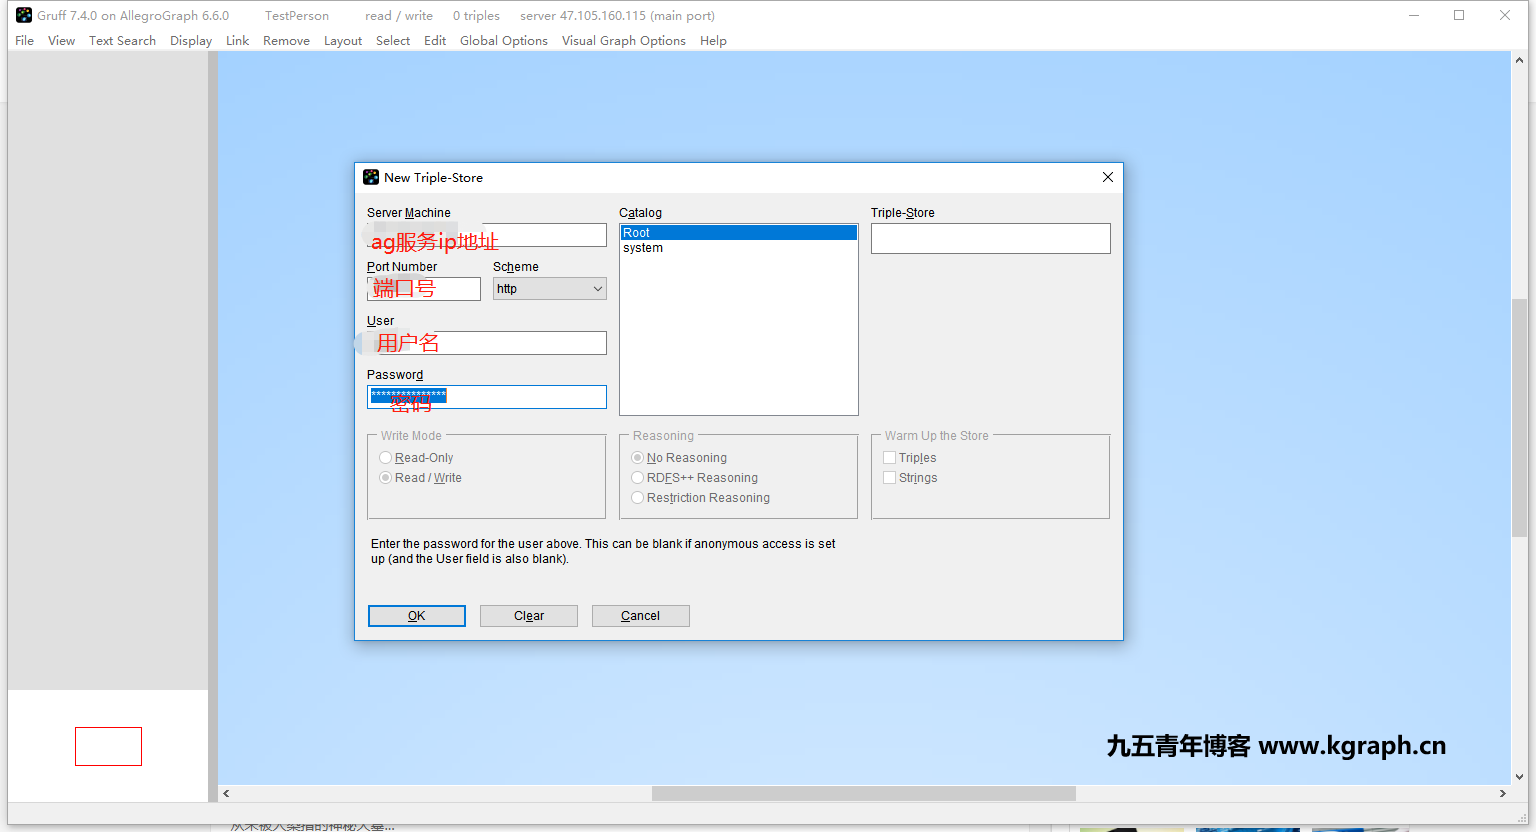Choose RDFS++ Reasoning option
The image size is (1536, 832).
tap(695, 478)
